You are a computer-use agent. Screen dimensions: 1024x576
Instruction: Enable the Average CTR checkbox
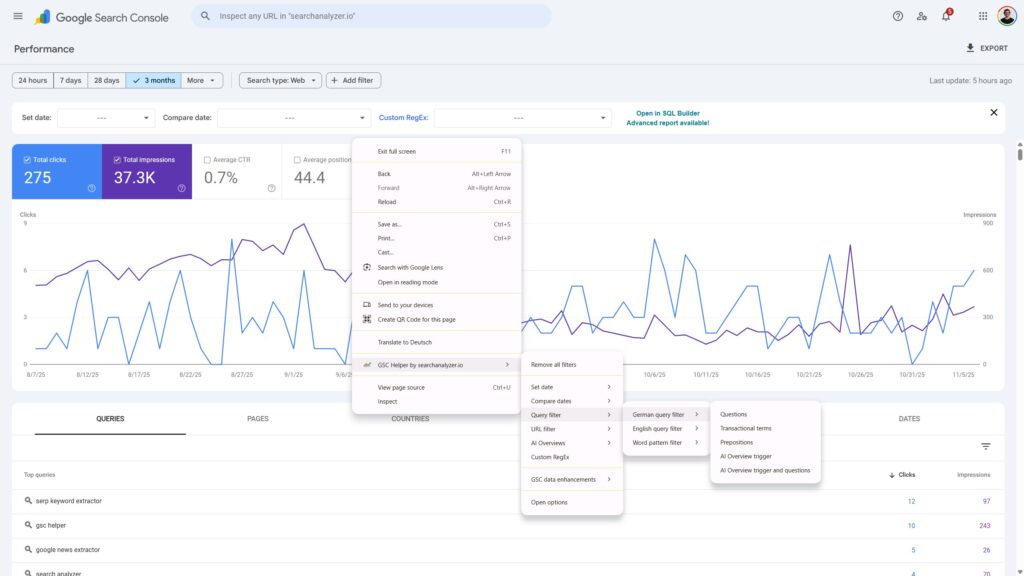tap(207, 160)
